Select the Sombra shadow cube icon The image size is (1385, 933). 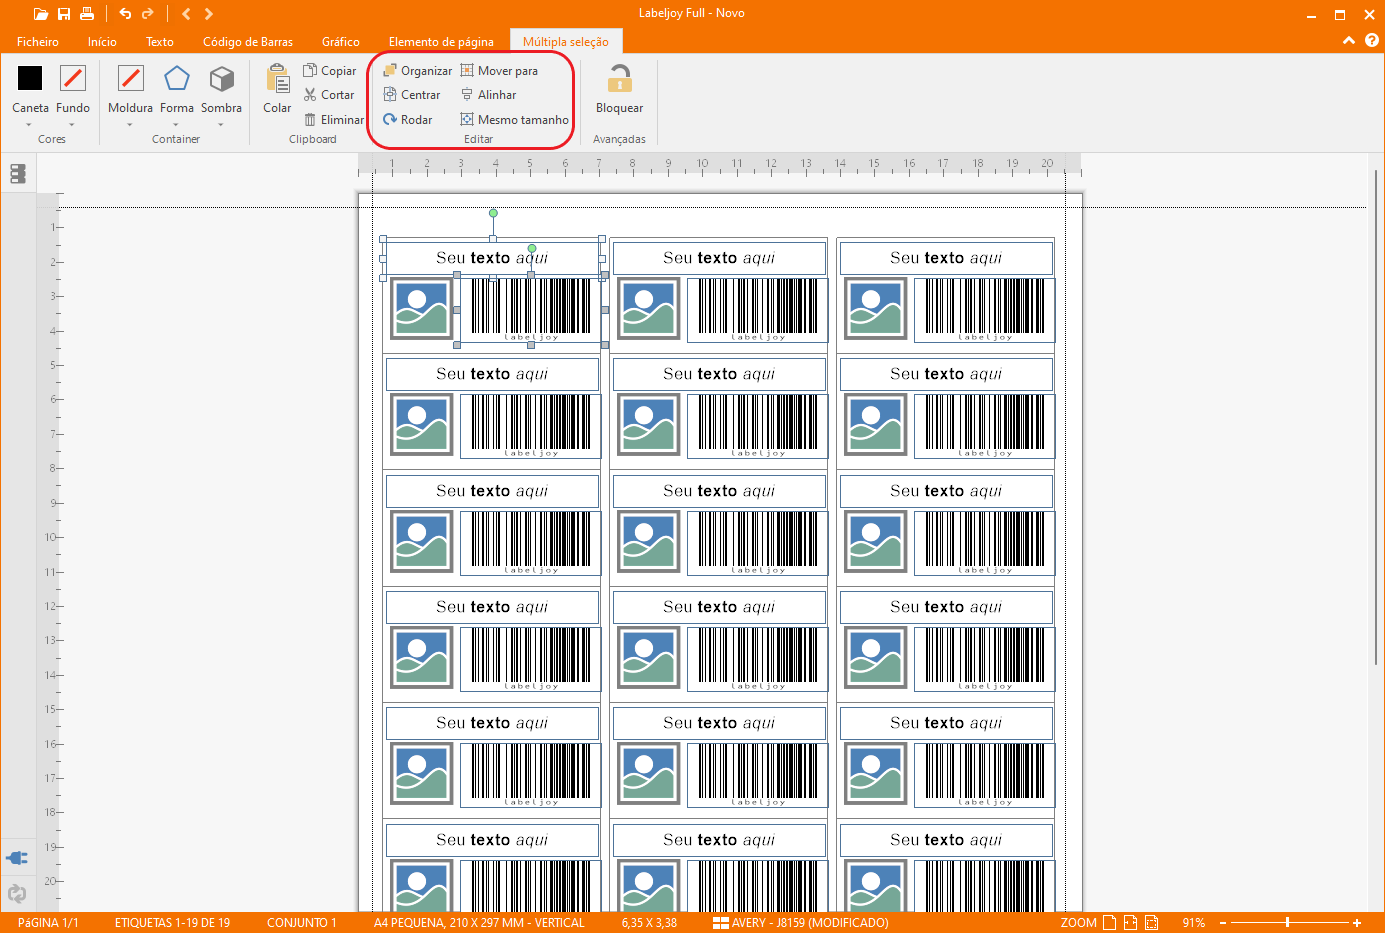tap(221, 78)
